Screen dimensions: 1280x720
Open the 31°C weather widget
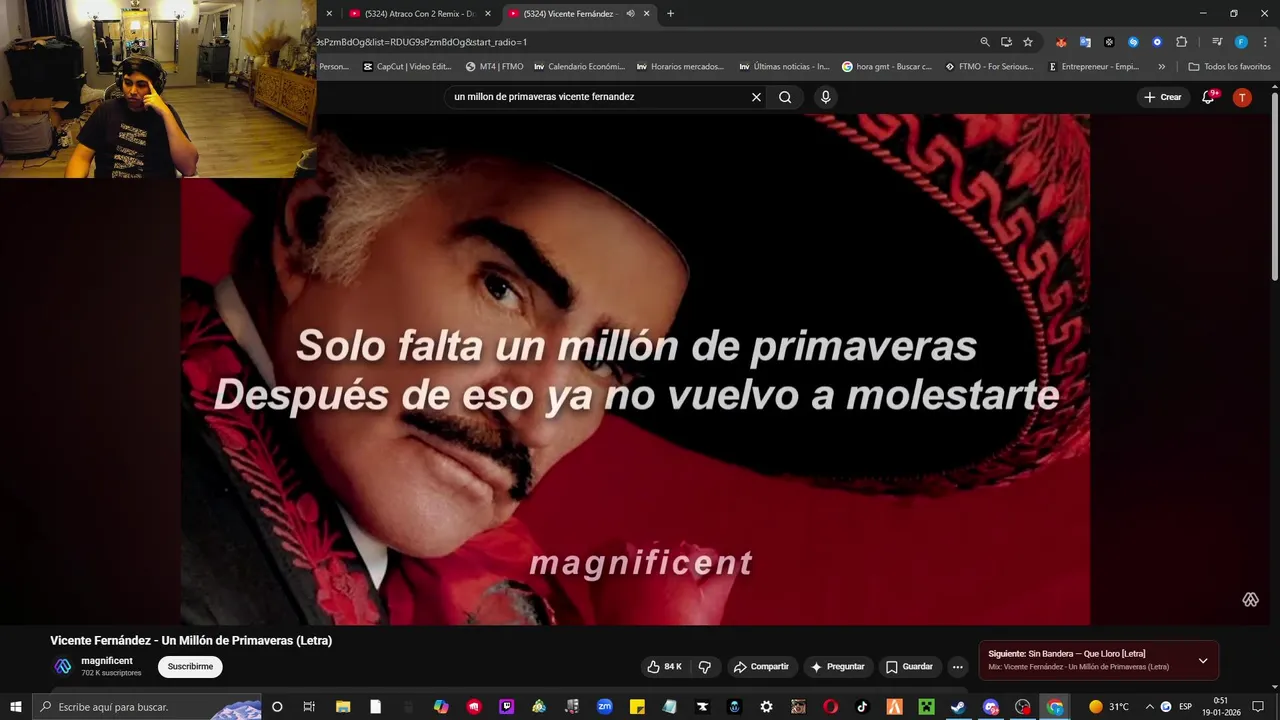click(1109, 707)
